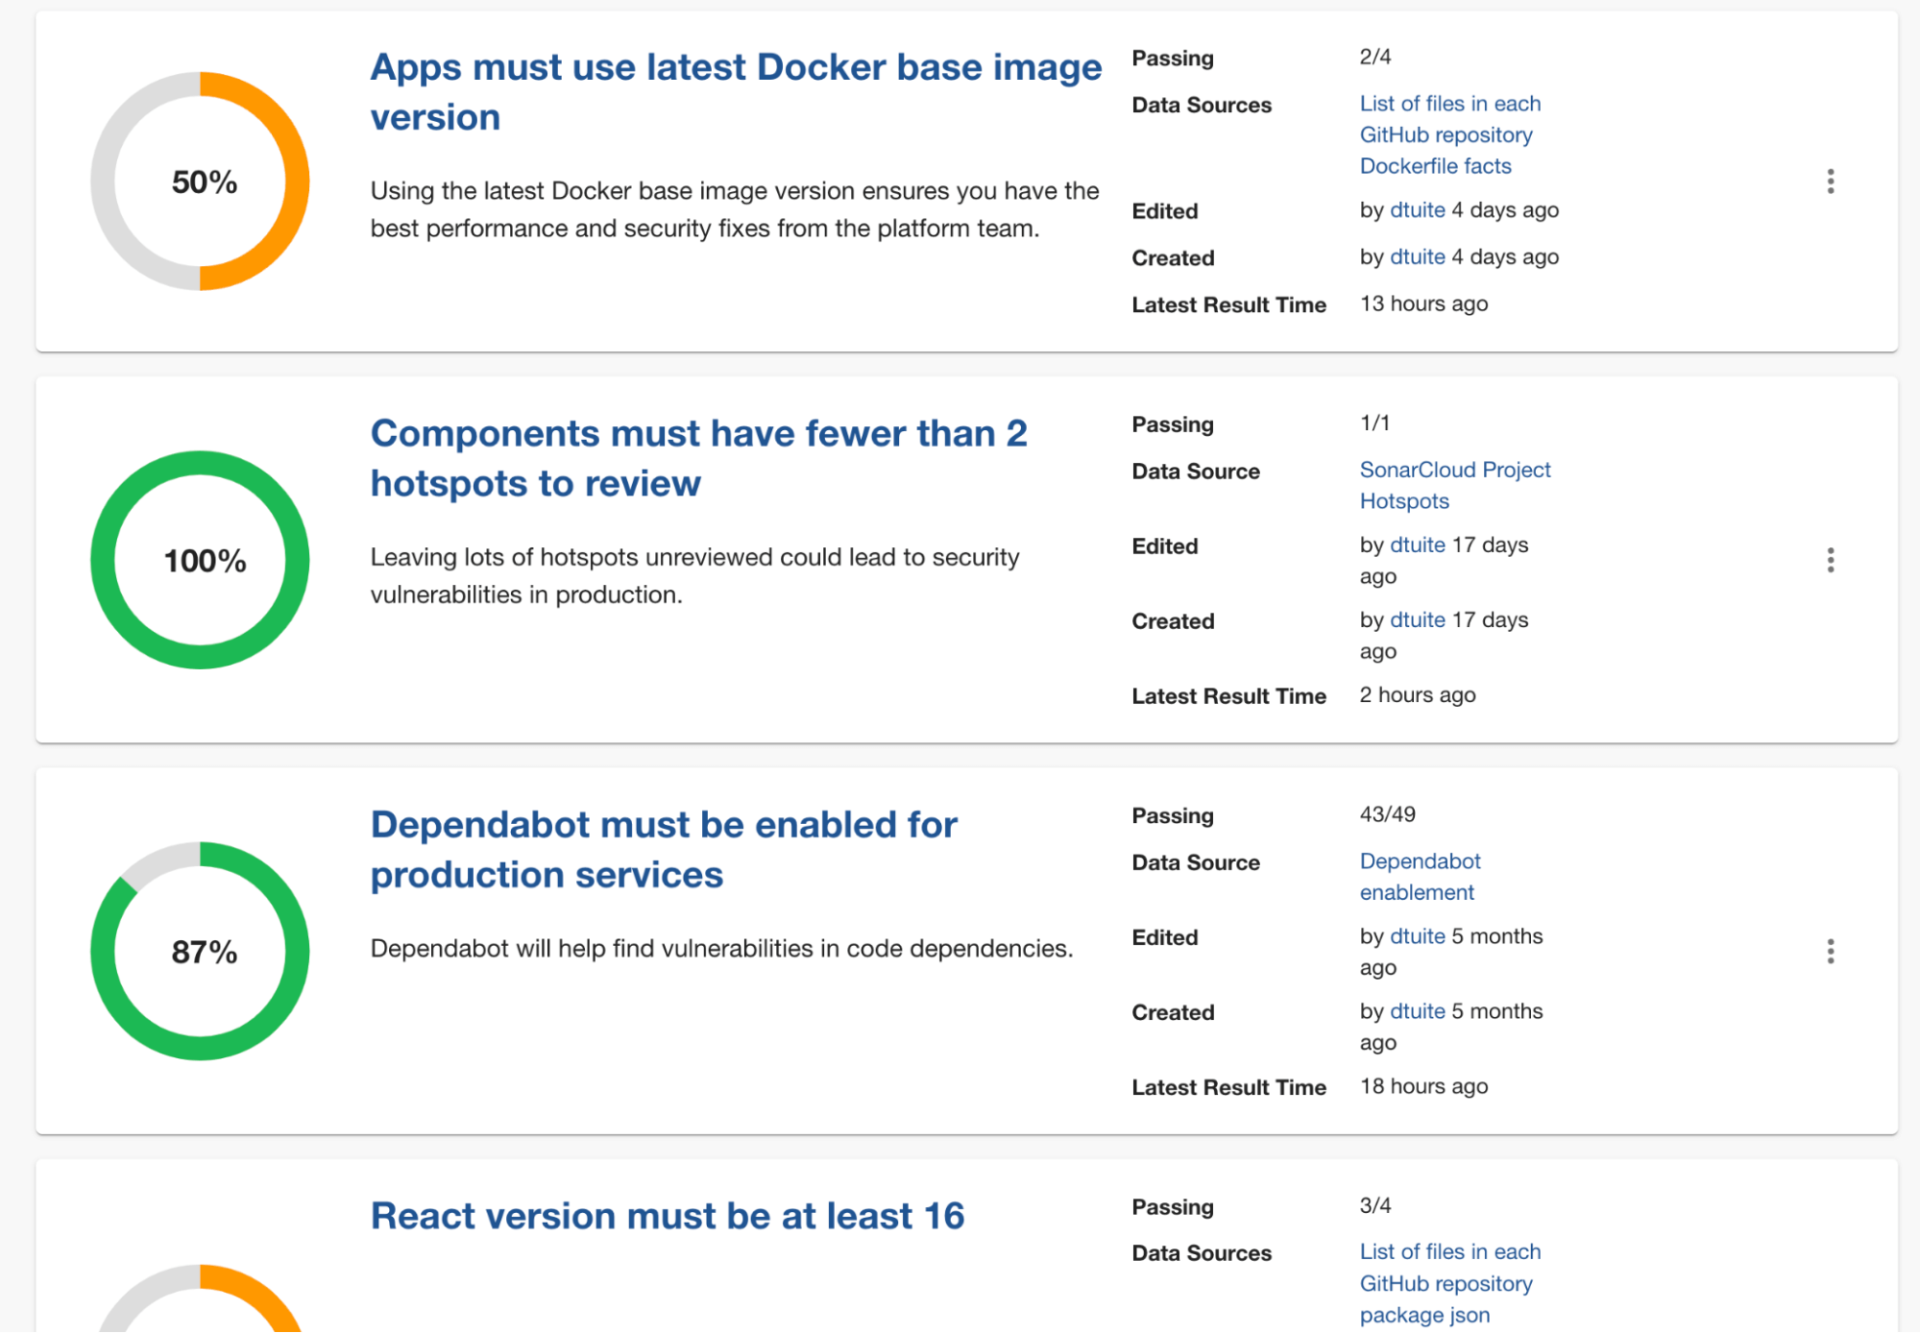Click the 87% progress donut
Image resolution: width=1920 pixels, height=1333 pixels.
200,951
